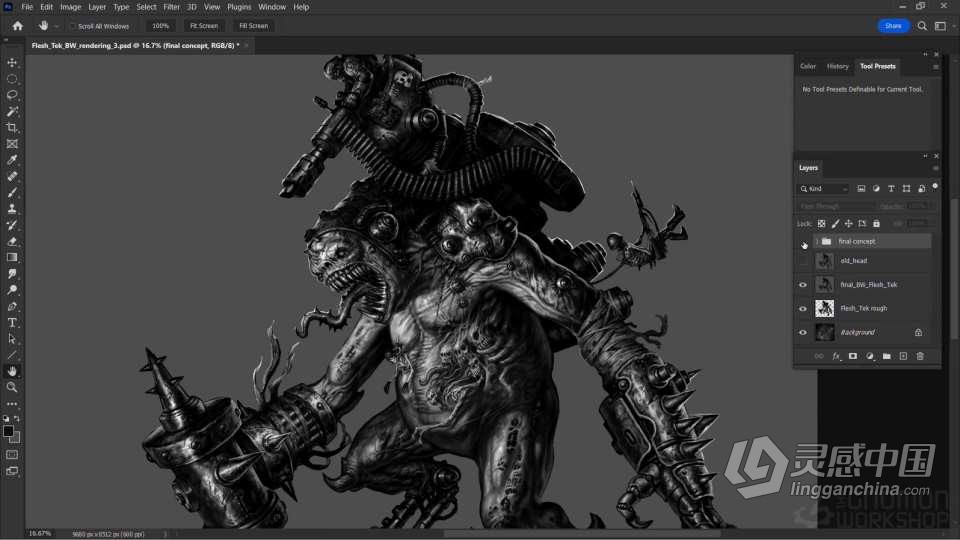Switch to the Color tab
Viewport: 960px width, 540px height.
click(x=808, y=66)
